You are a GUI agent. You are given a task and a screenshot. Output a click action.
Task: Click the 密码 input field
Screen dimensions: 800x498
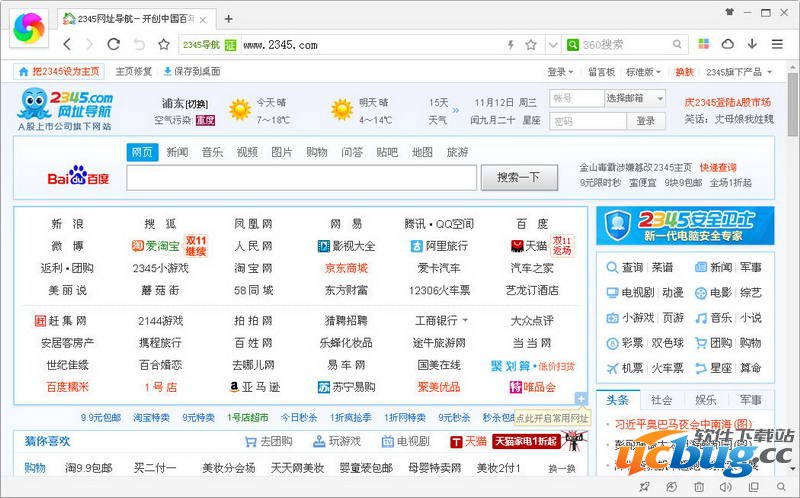pyautogui.click(x=588, y=121)
